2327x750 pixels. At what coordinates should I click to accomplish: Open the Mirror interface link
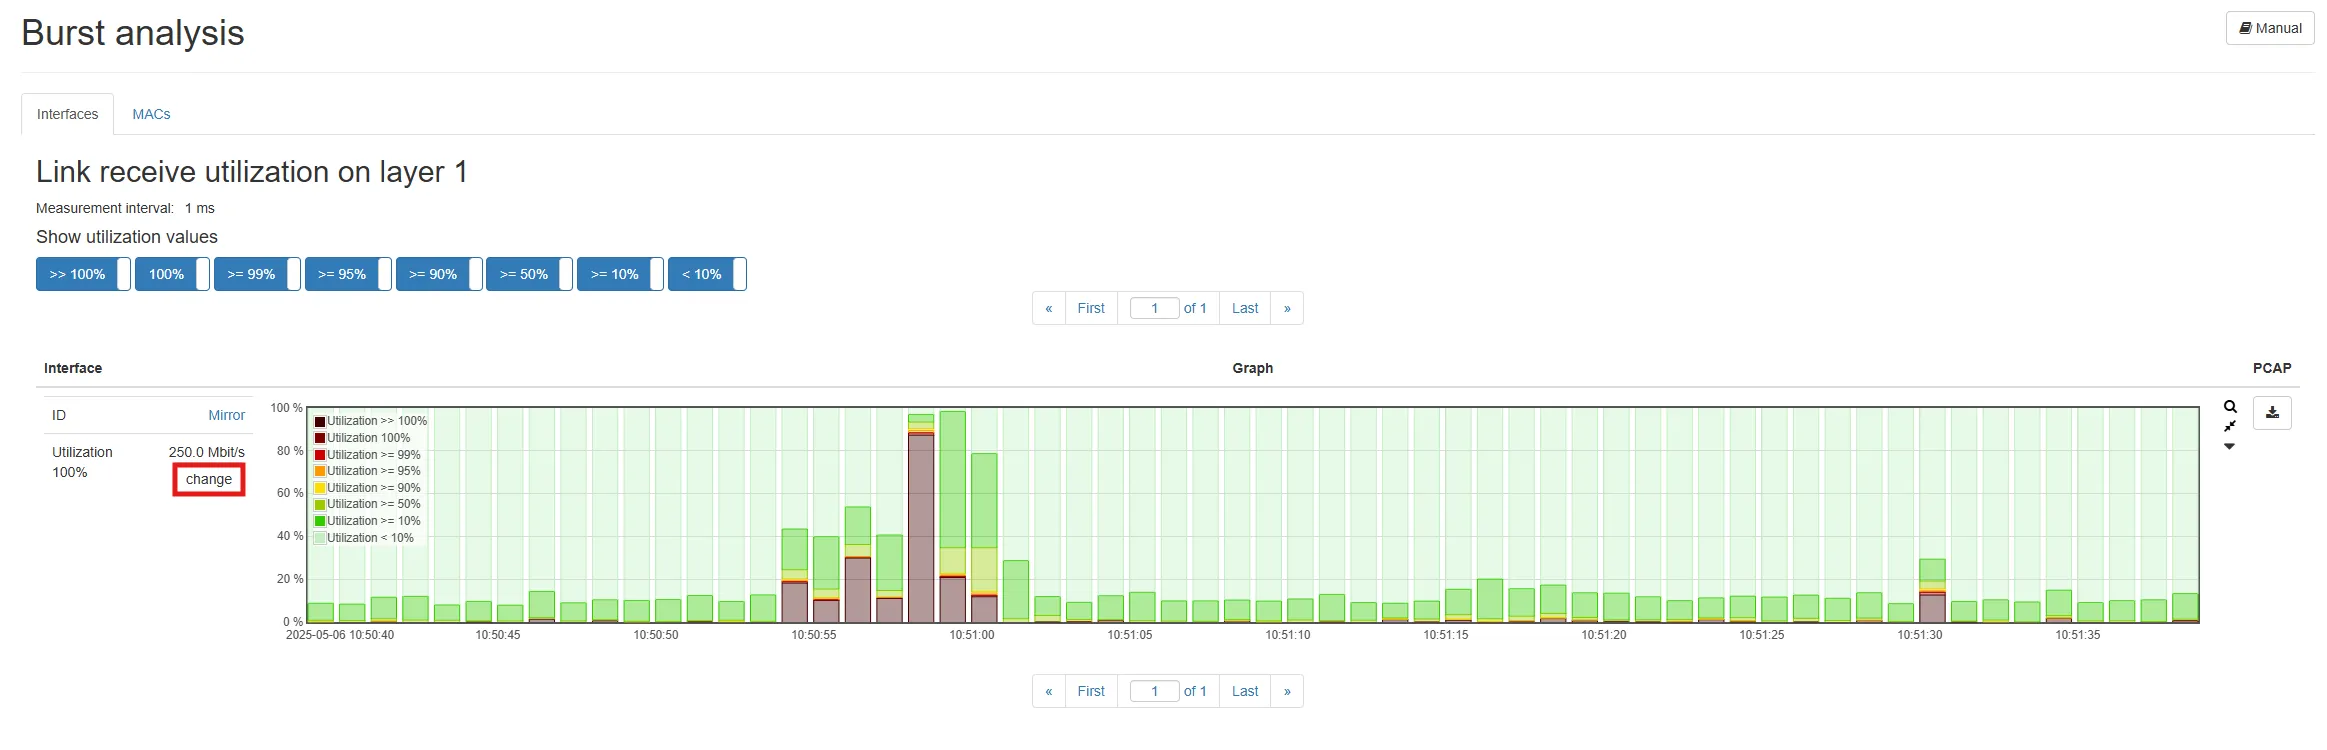[x=226, y=415]
